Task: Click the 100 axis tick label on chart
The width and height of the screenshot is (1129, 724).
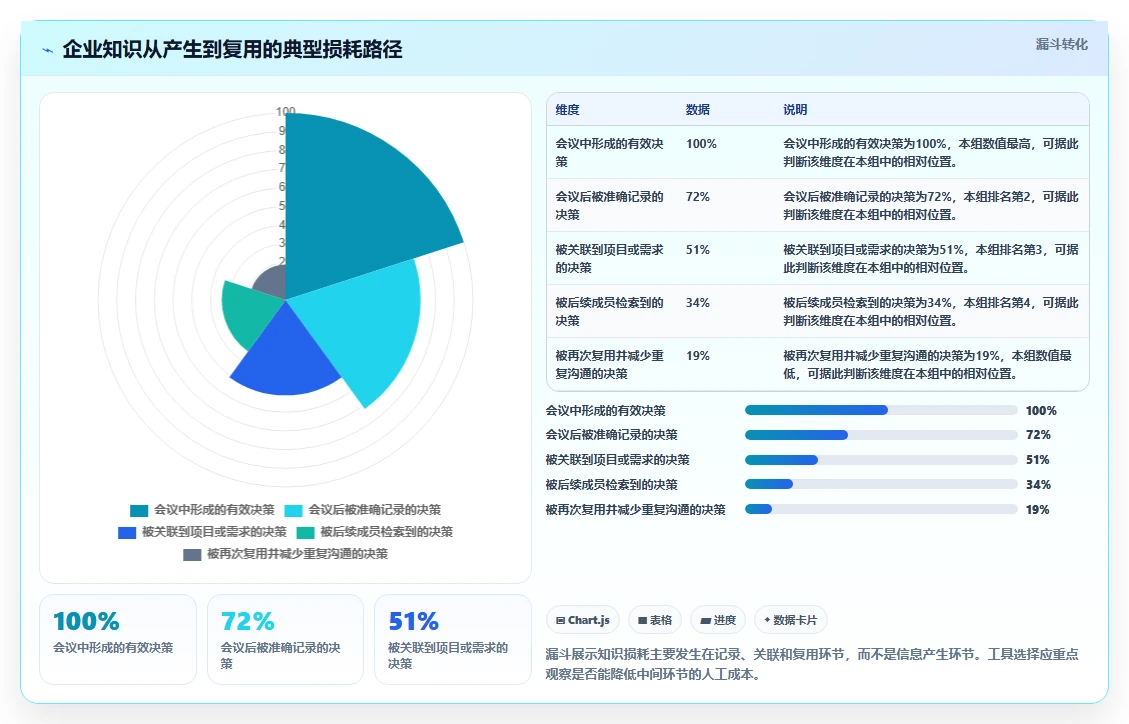Action: 286,112
